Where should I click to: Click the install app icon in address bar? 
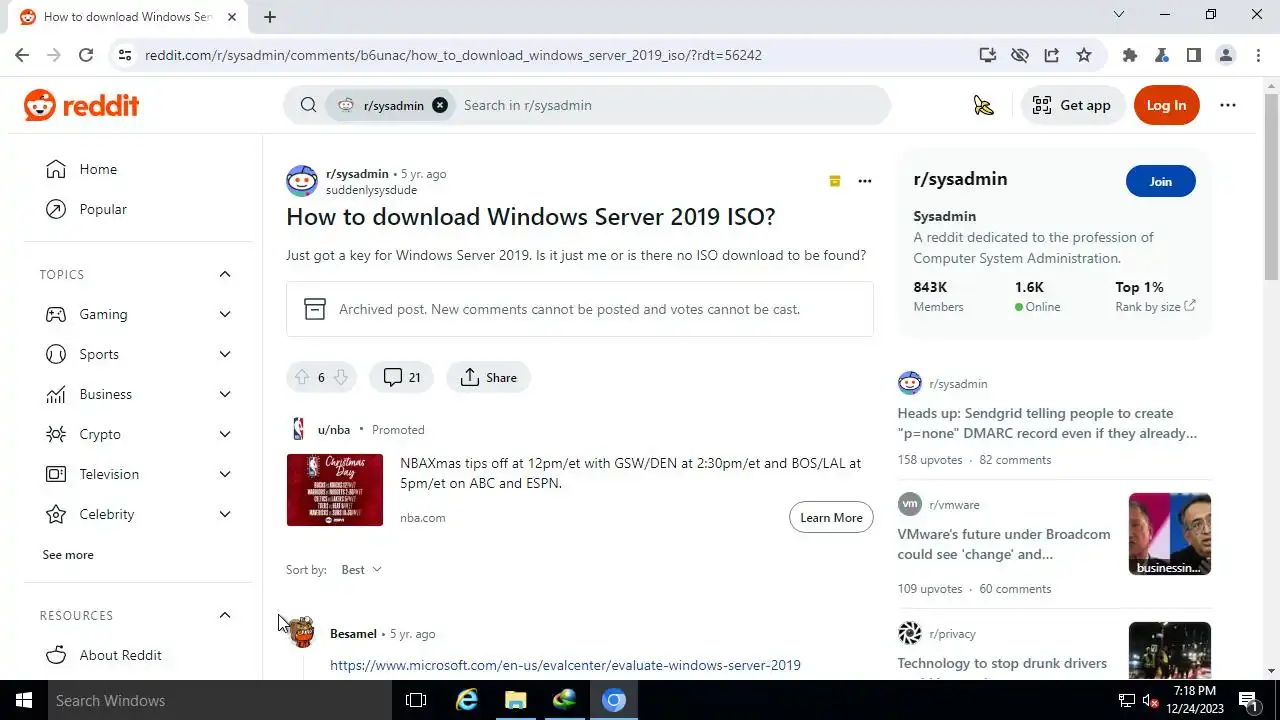tap(987, 55)
